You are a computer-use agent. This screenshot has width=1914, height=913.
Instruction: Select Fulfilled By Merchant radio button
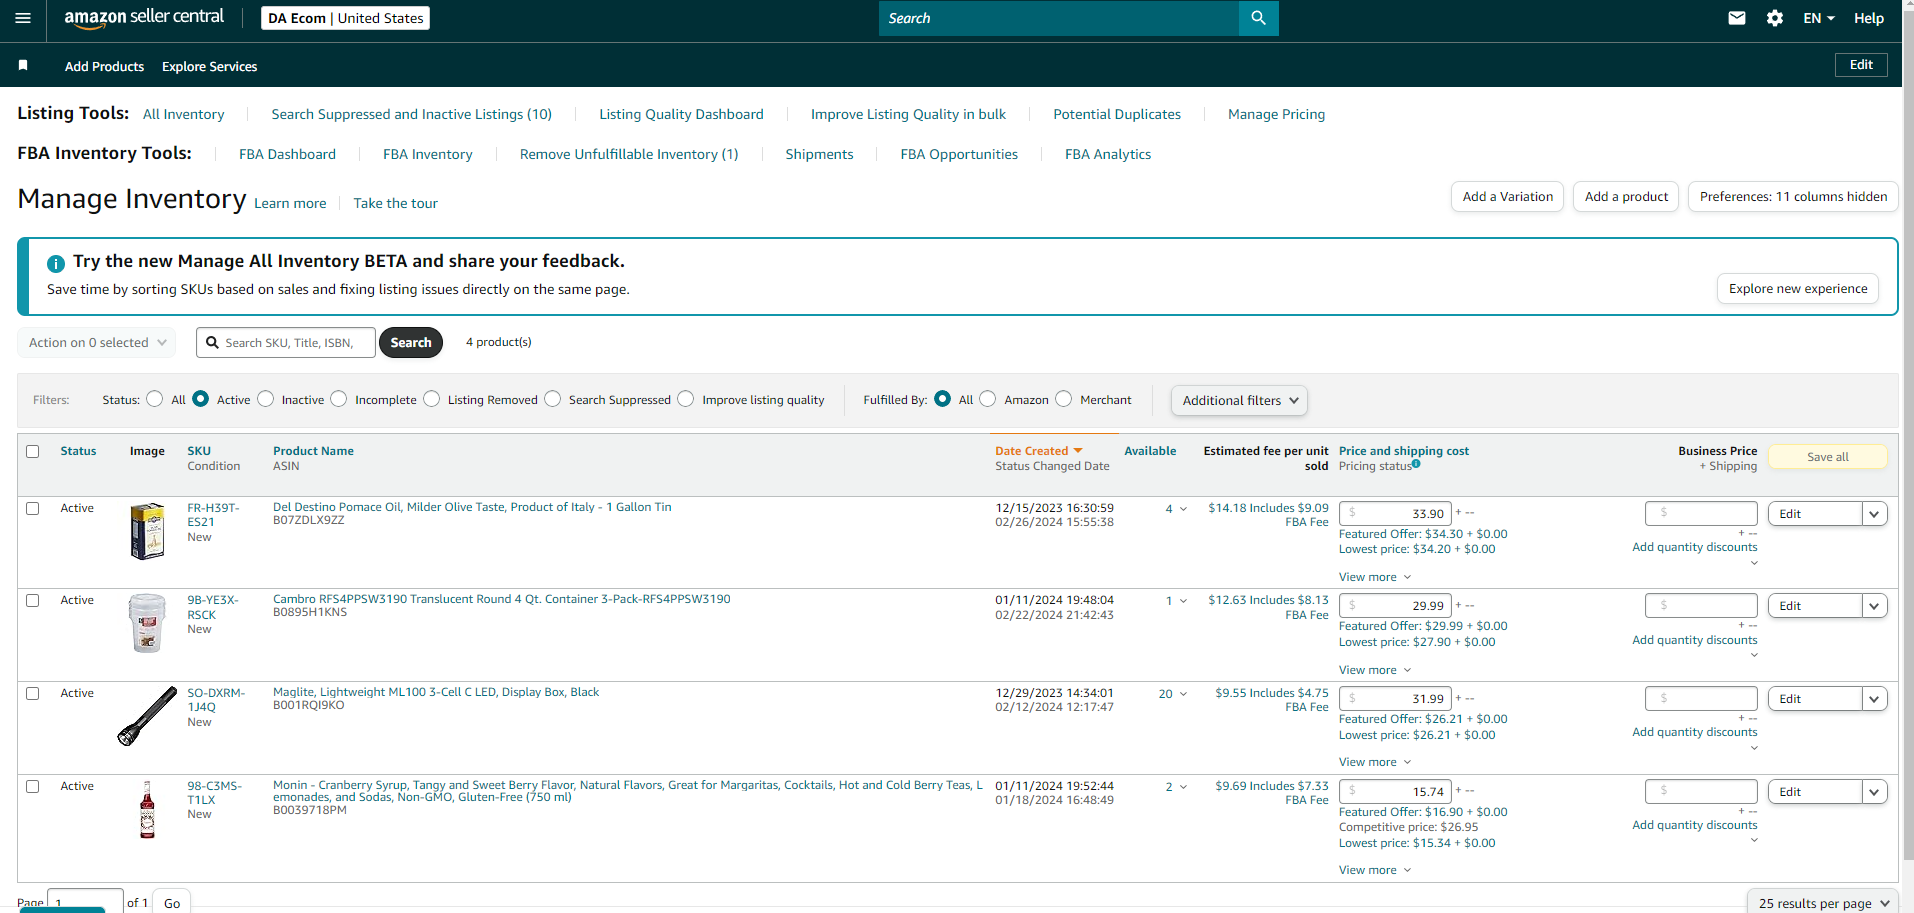(1064, 399)
